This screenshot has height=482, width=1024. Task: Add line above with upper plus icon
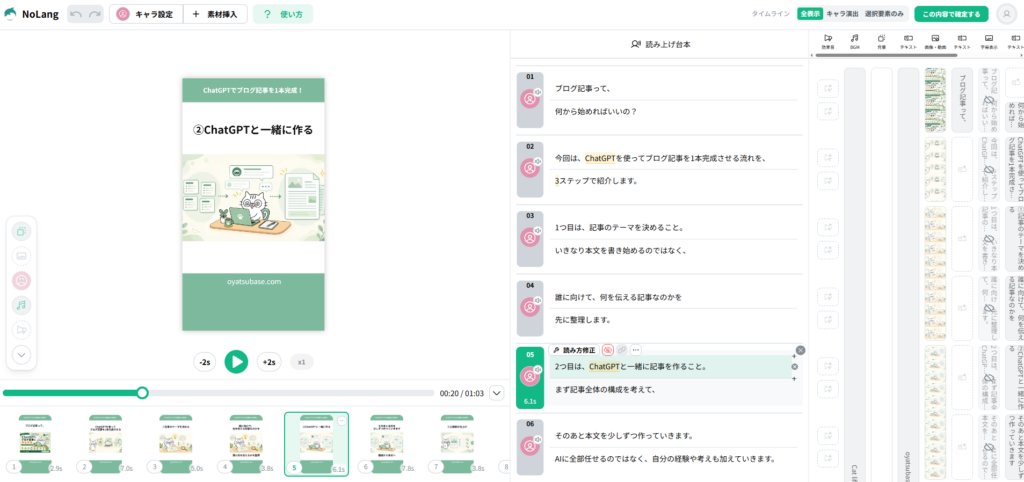pyautogui.click(x=794, y=356)
